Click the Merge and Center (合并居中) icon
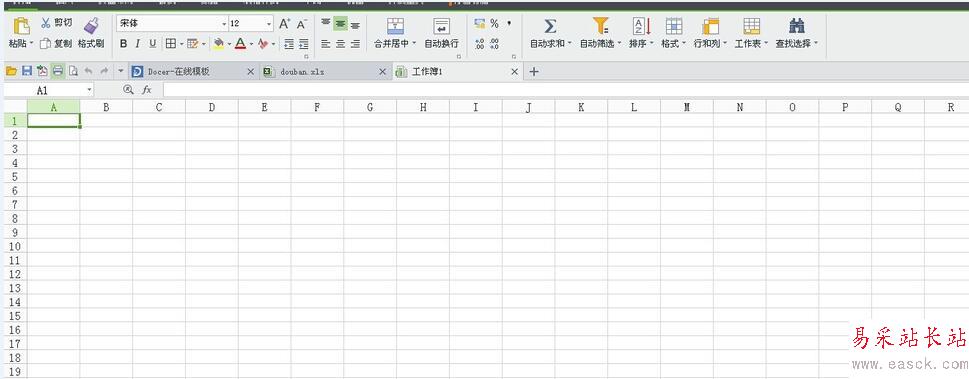 pos(395,26)
